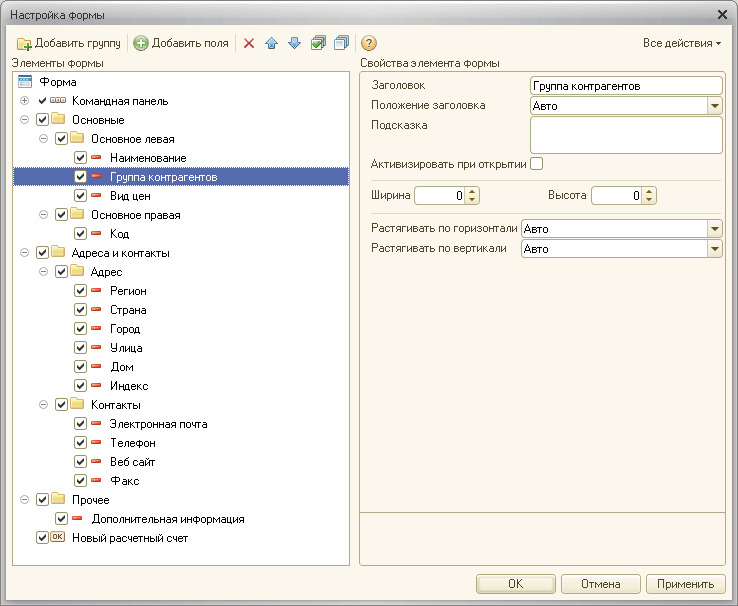Image resolution: width=738 pixels, height=606 pixels.
Task: Move the element up with the blue arrow
Action: click(x=271, y=43)
